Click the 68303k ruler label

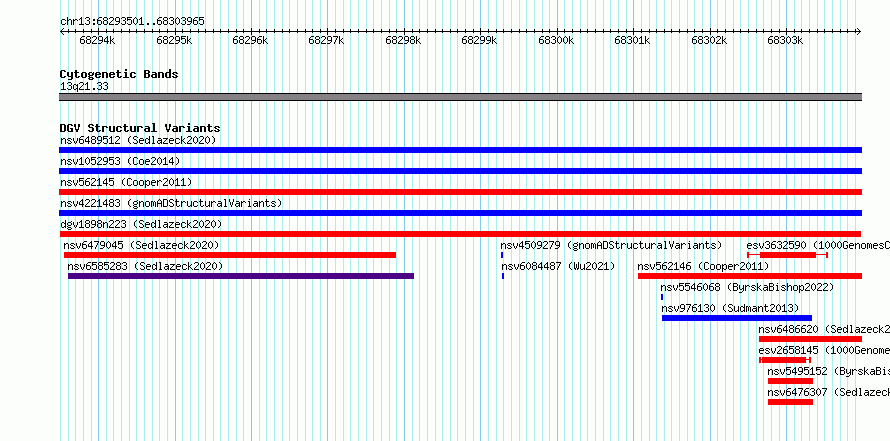[786, 40]
